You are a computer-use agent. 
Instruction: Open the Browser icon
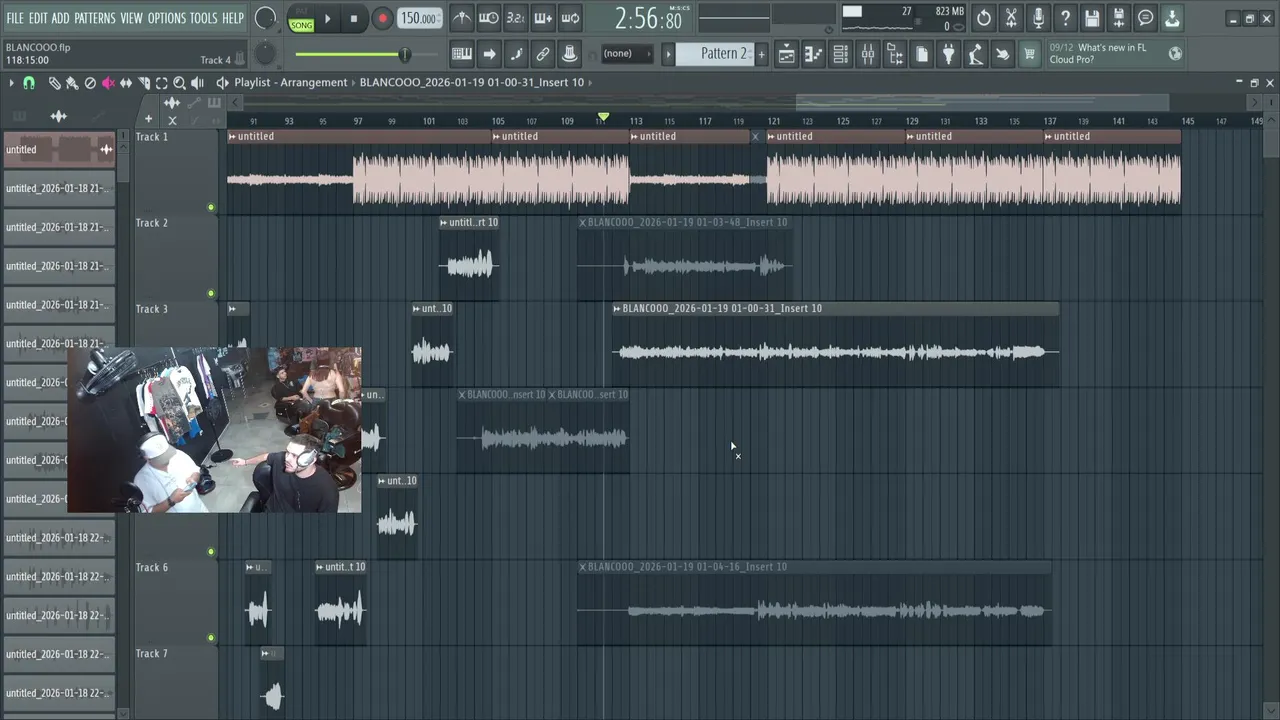coord(895,54)
